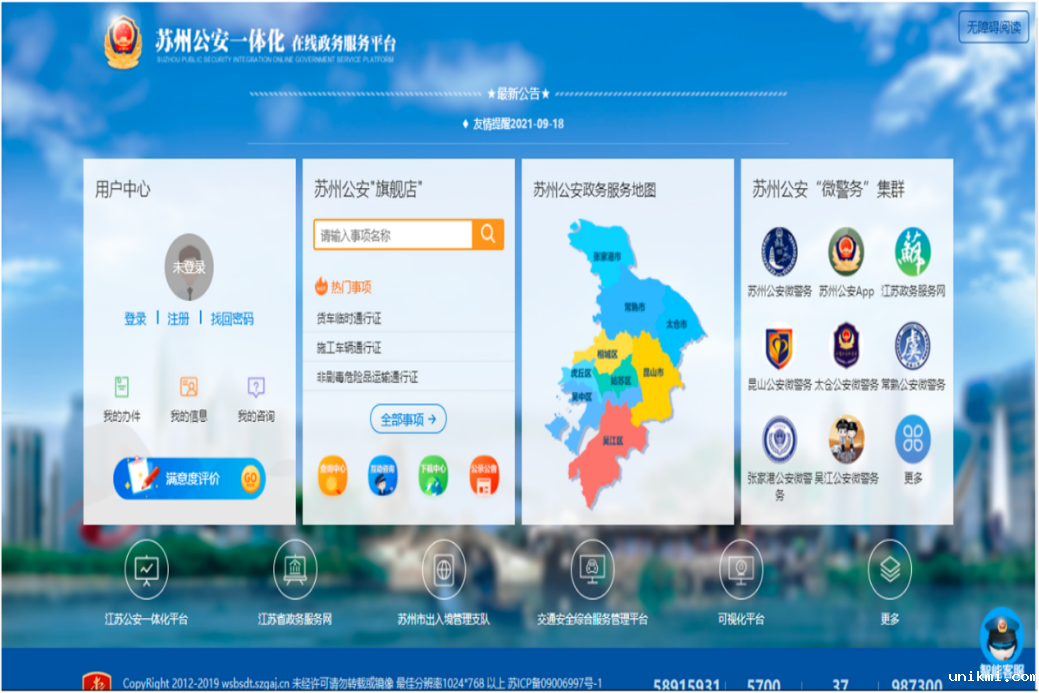The width and height of the screenshot is (1039, 693).
Task: Expand the 全部事项 button
Action: click(408, 419)
